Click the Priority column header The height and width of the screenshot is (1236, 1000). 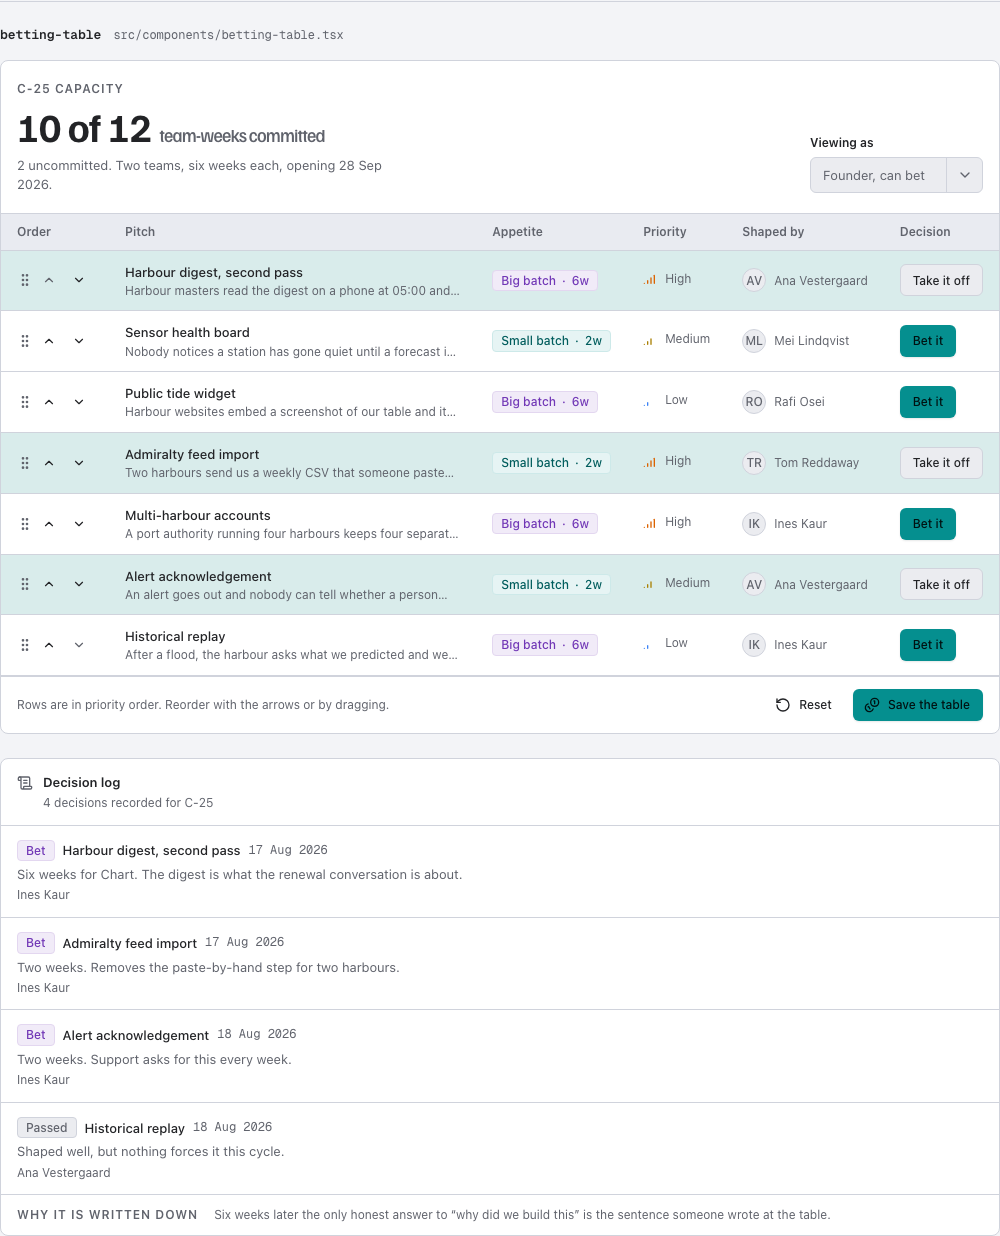pyautogui.click(x=665, y=232)
